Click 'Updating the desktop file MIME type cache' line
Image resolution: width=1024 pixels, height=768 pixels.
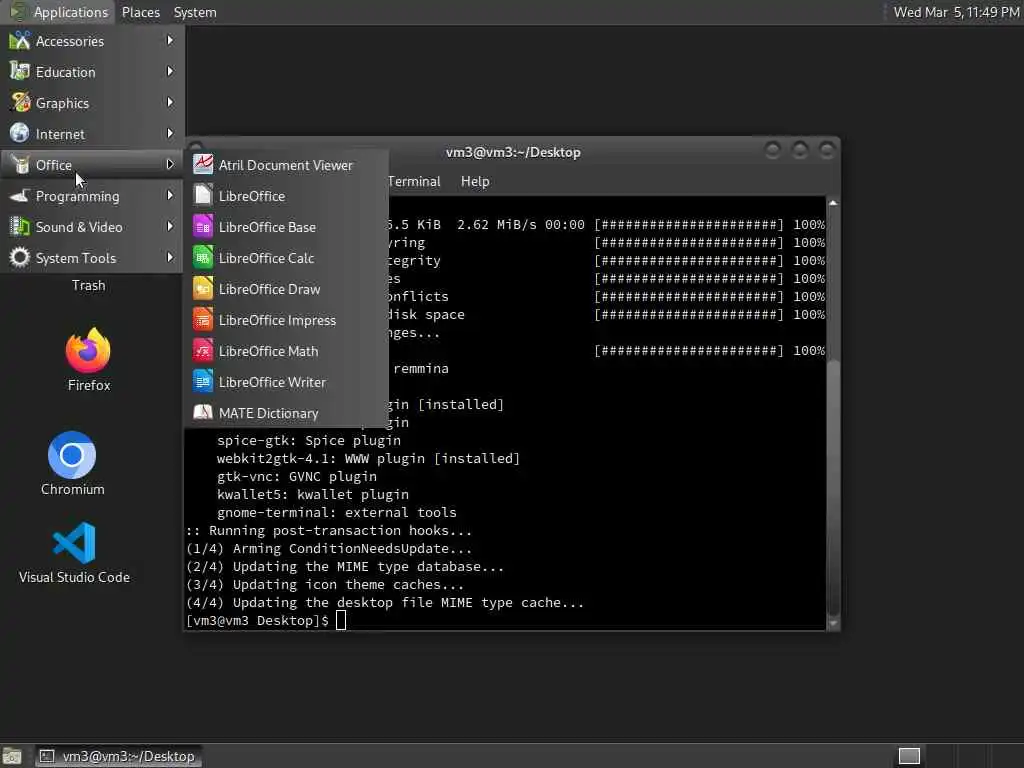pyautogui.click(x=385, y=602)
